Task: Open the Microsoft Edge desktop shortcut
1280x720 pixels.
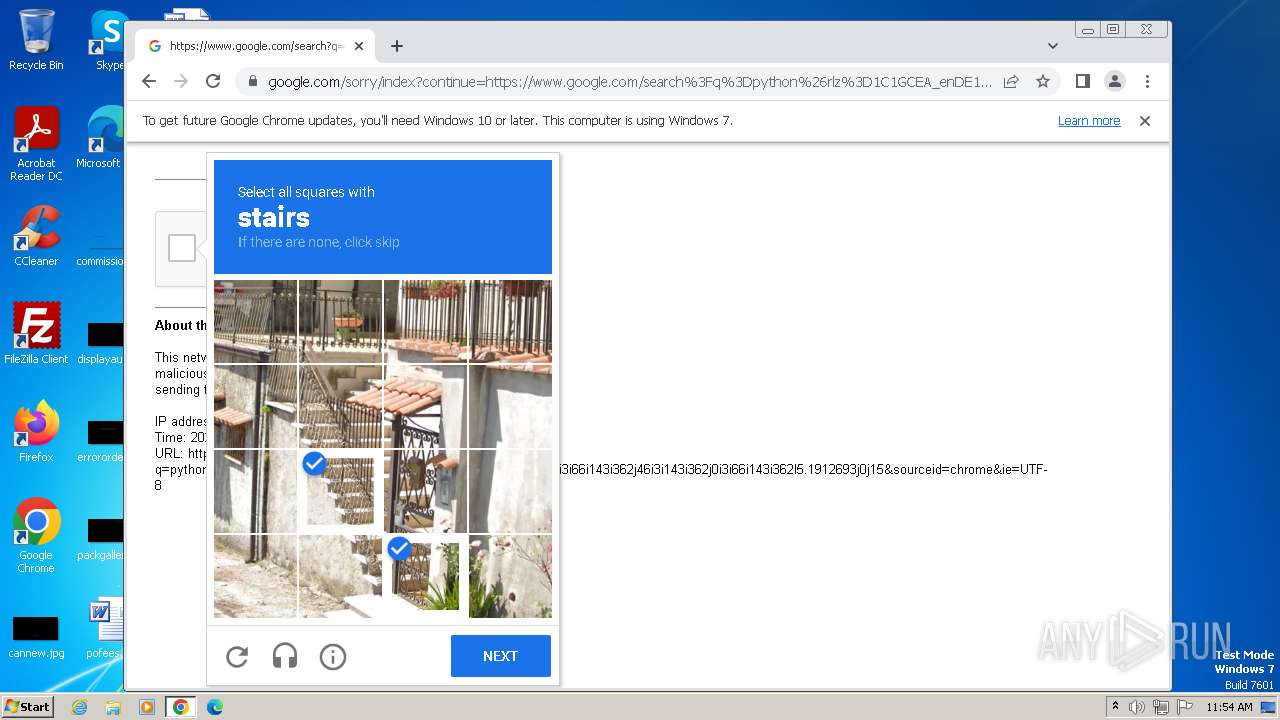Action: 100,138
